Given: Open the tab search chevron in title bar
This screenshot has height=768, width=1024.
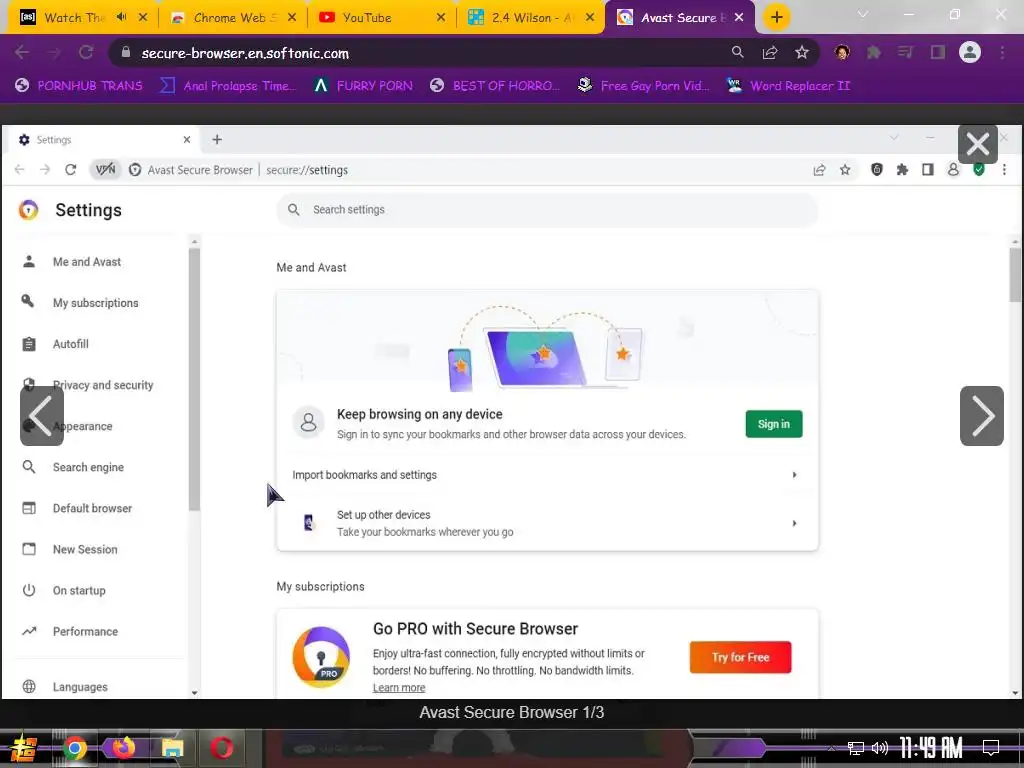Looking at the screenshot, I should [863, 14].
